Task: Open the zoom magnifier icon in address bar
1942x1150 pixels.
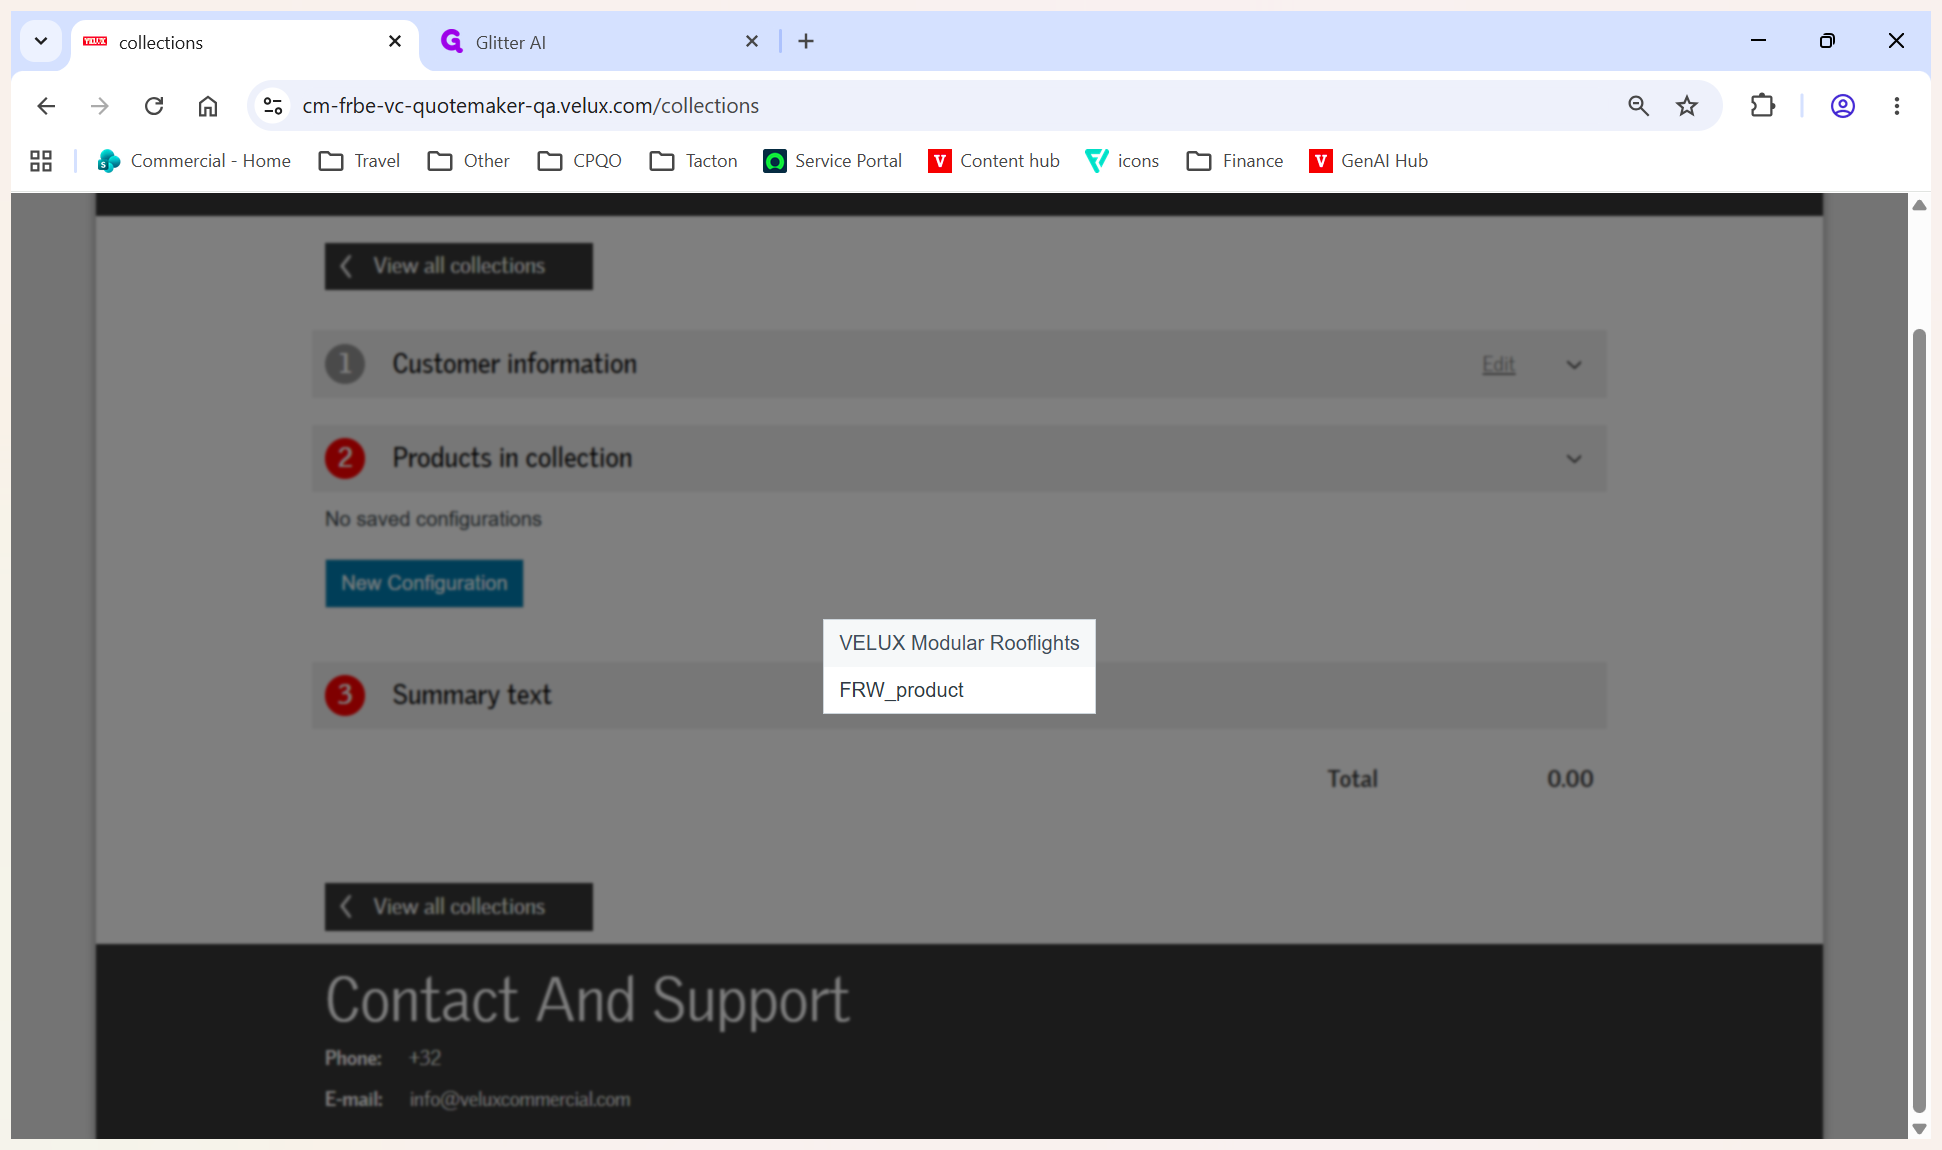Action: click(x=1638, y=106)
